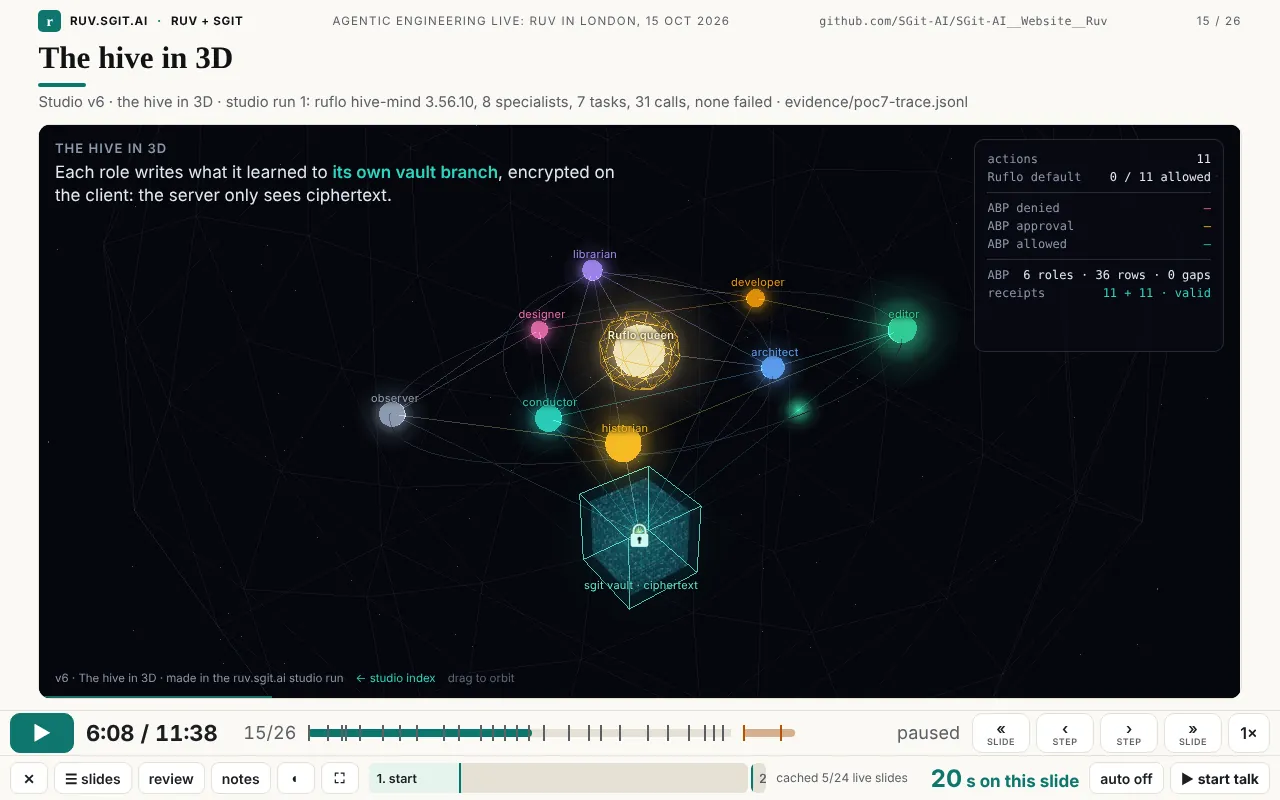1280x800 pixels.
Task: Jump to next slide button
Action: pos(1193,733)
